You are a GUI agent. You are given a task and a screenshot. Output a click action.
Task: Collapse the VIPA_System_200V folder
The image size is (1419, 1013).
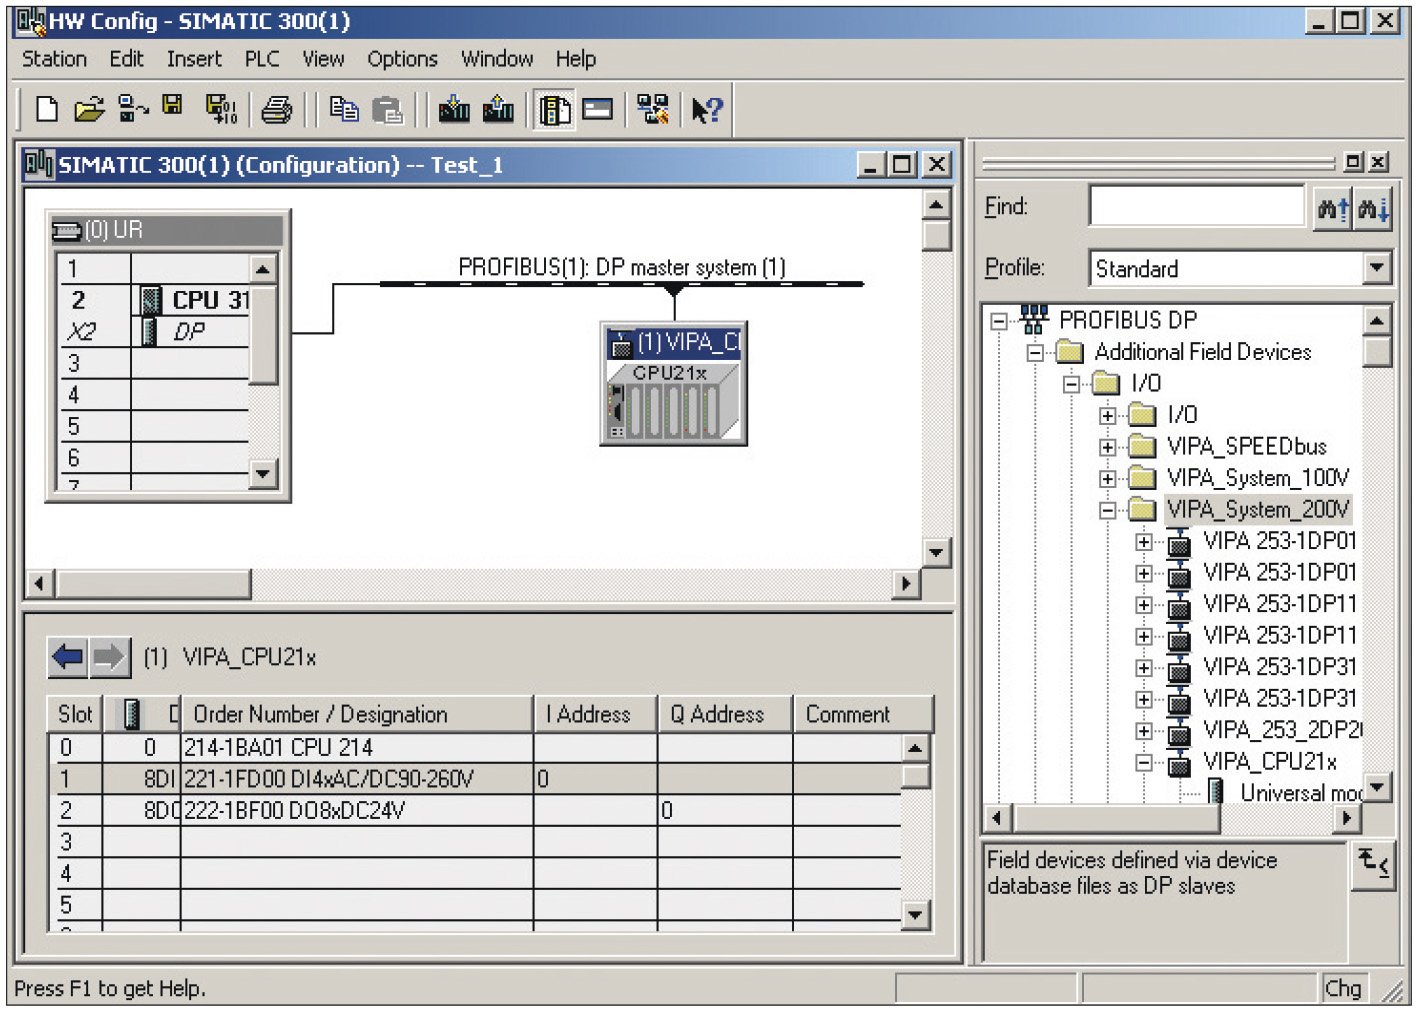(x=1107, y=510)
